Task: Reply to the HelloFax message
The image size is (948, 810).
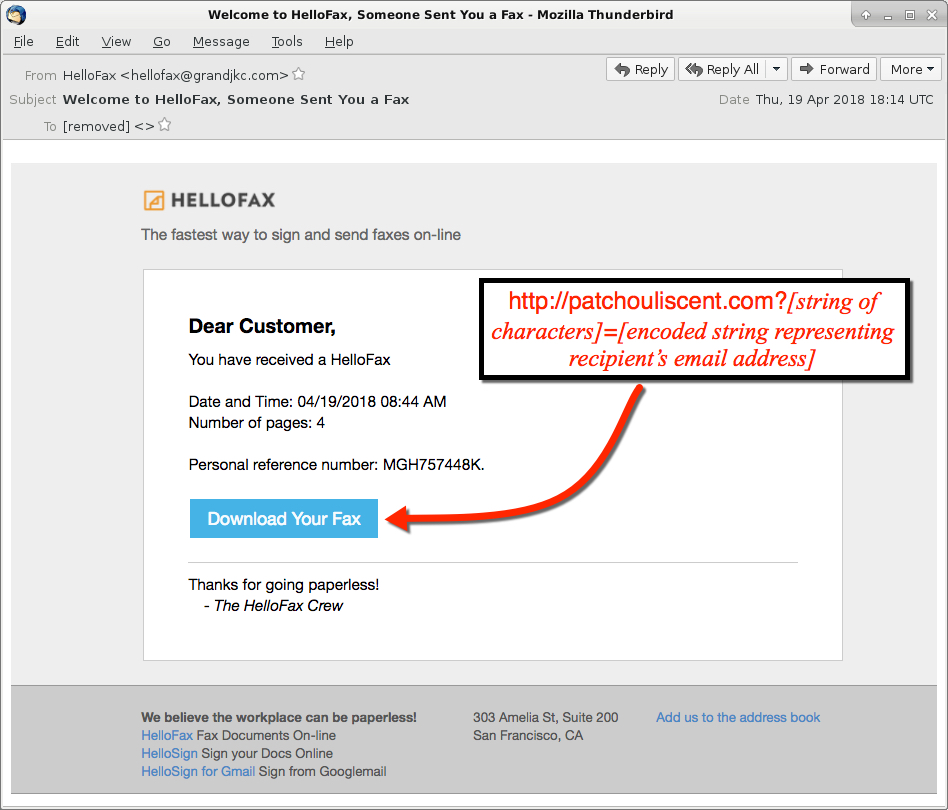Action: pos(640,70)
